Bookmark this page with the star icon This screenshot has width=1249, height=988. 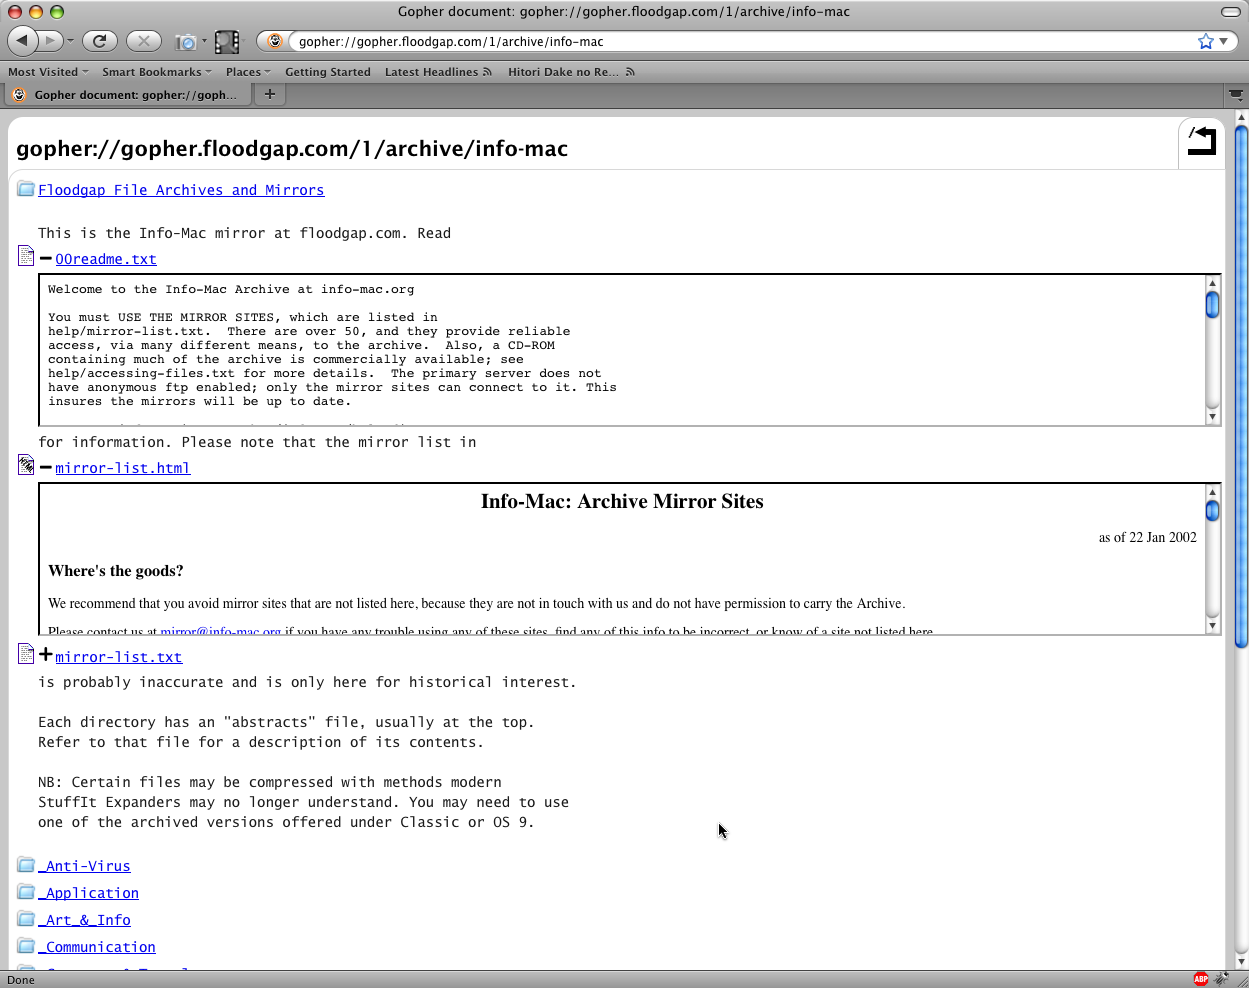tap(1205, 42)
